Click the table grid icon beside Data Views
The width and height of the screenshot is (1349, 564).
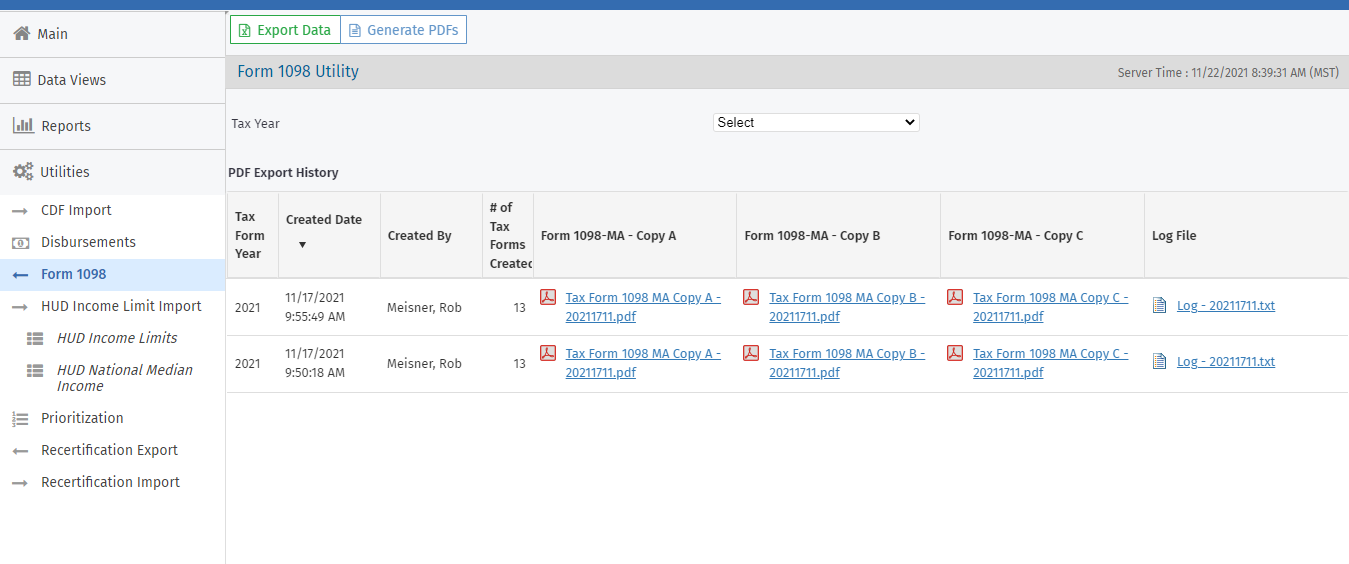click(21, 80)
